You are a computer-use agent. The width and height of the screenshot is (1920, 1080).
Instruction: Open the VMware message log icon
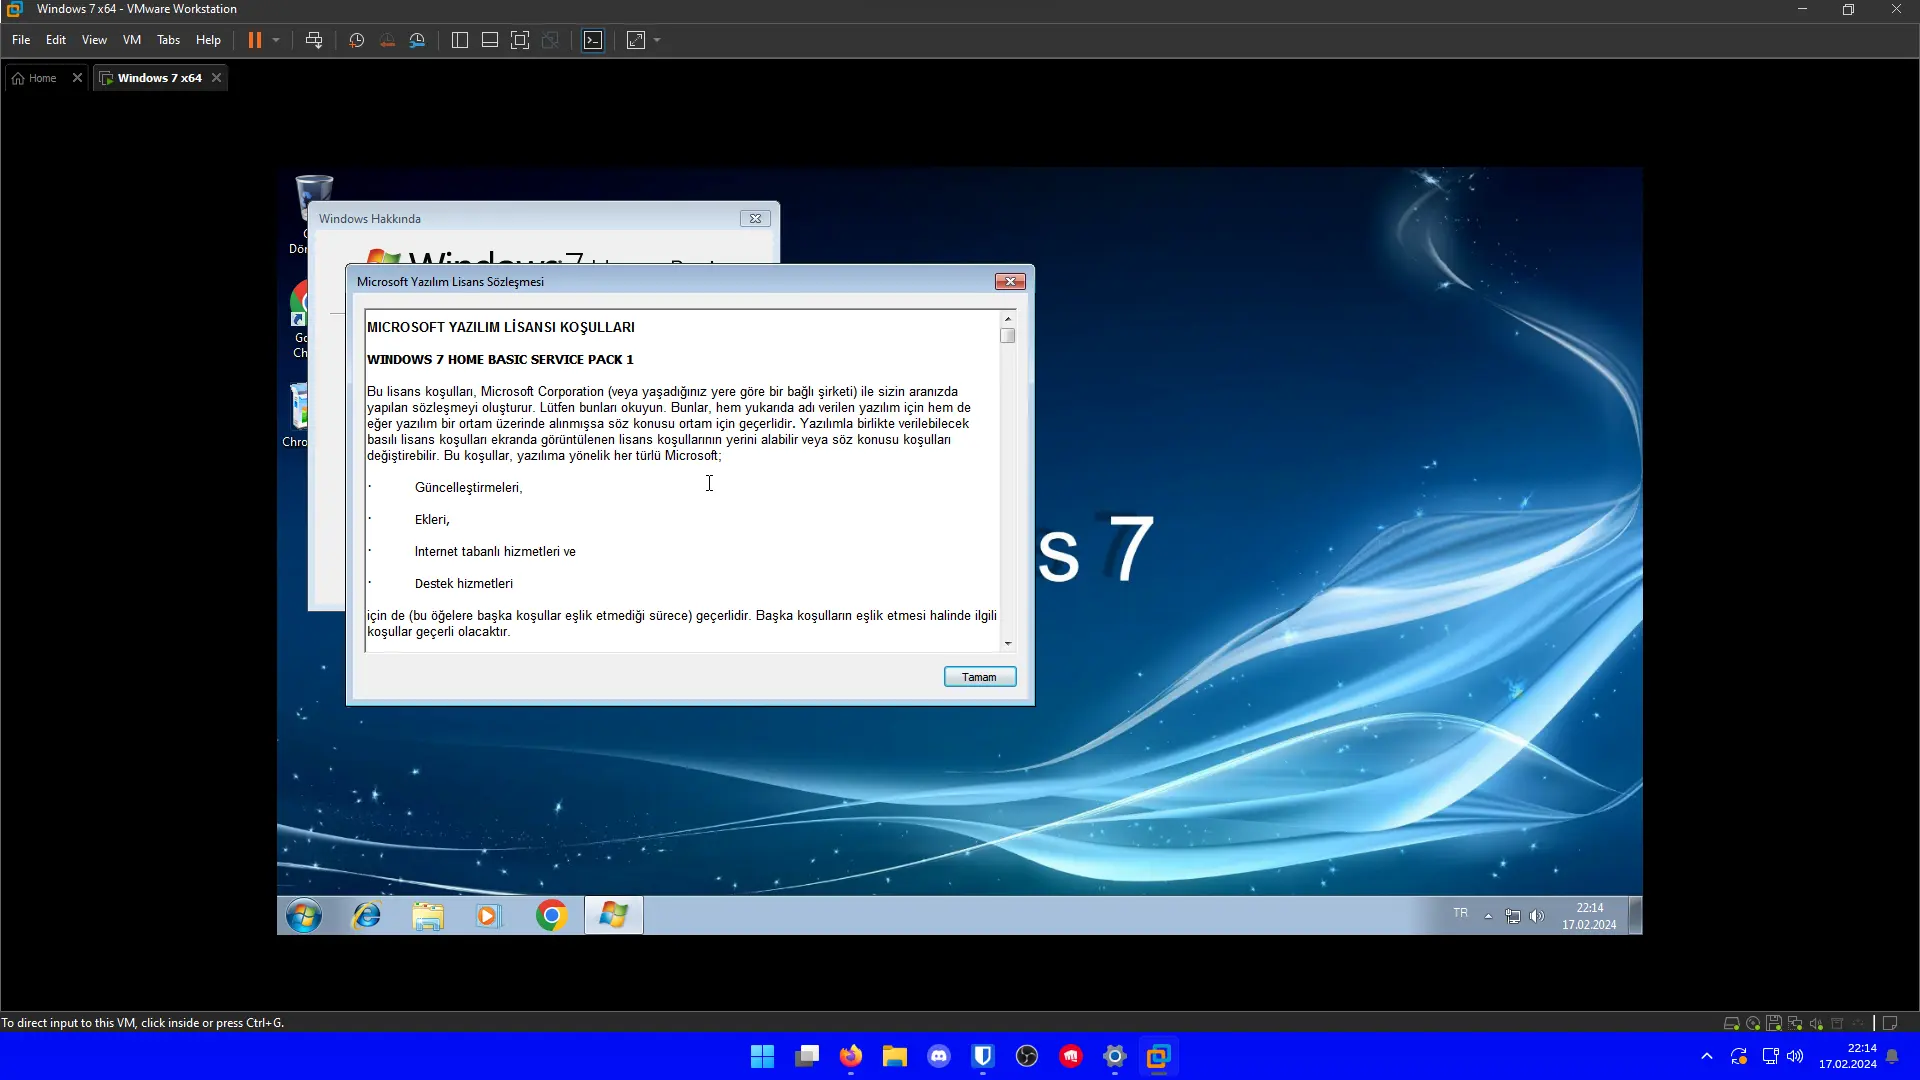1890,1023
